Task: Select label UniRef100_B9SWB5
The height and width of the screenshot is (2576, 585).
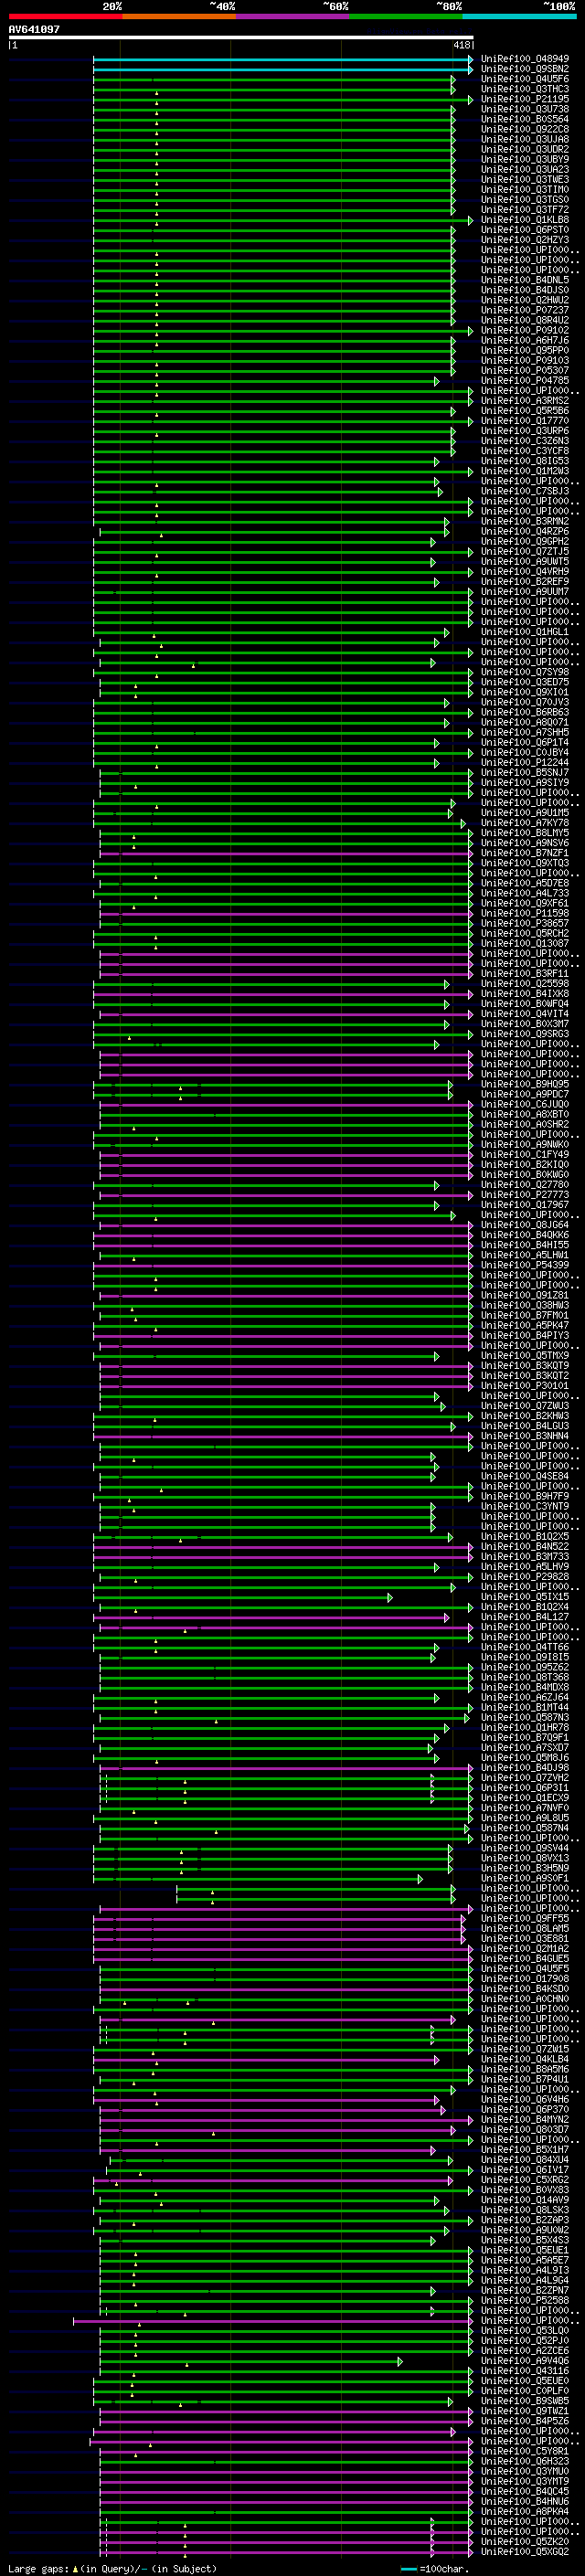Action: tap(525, 2400)
